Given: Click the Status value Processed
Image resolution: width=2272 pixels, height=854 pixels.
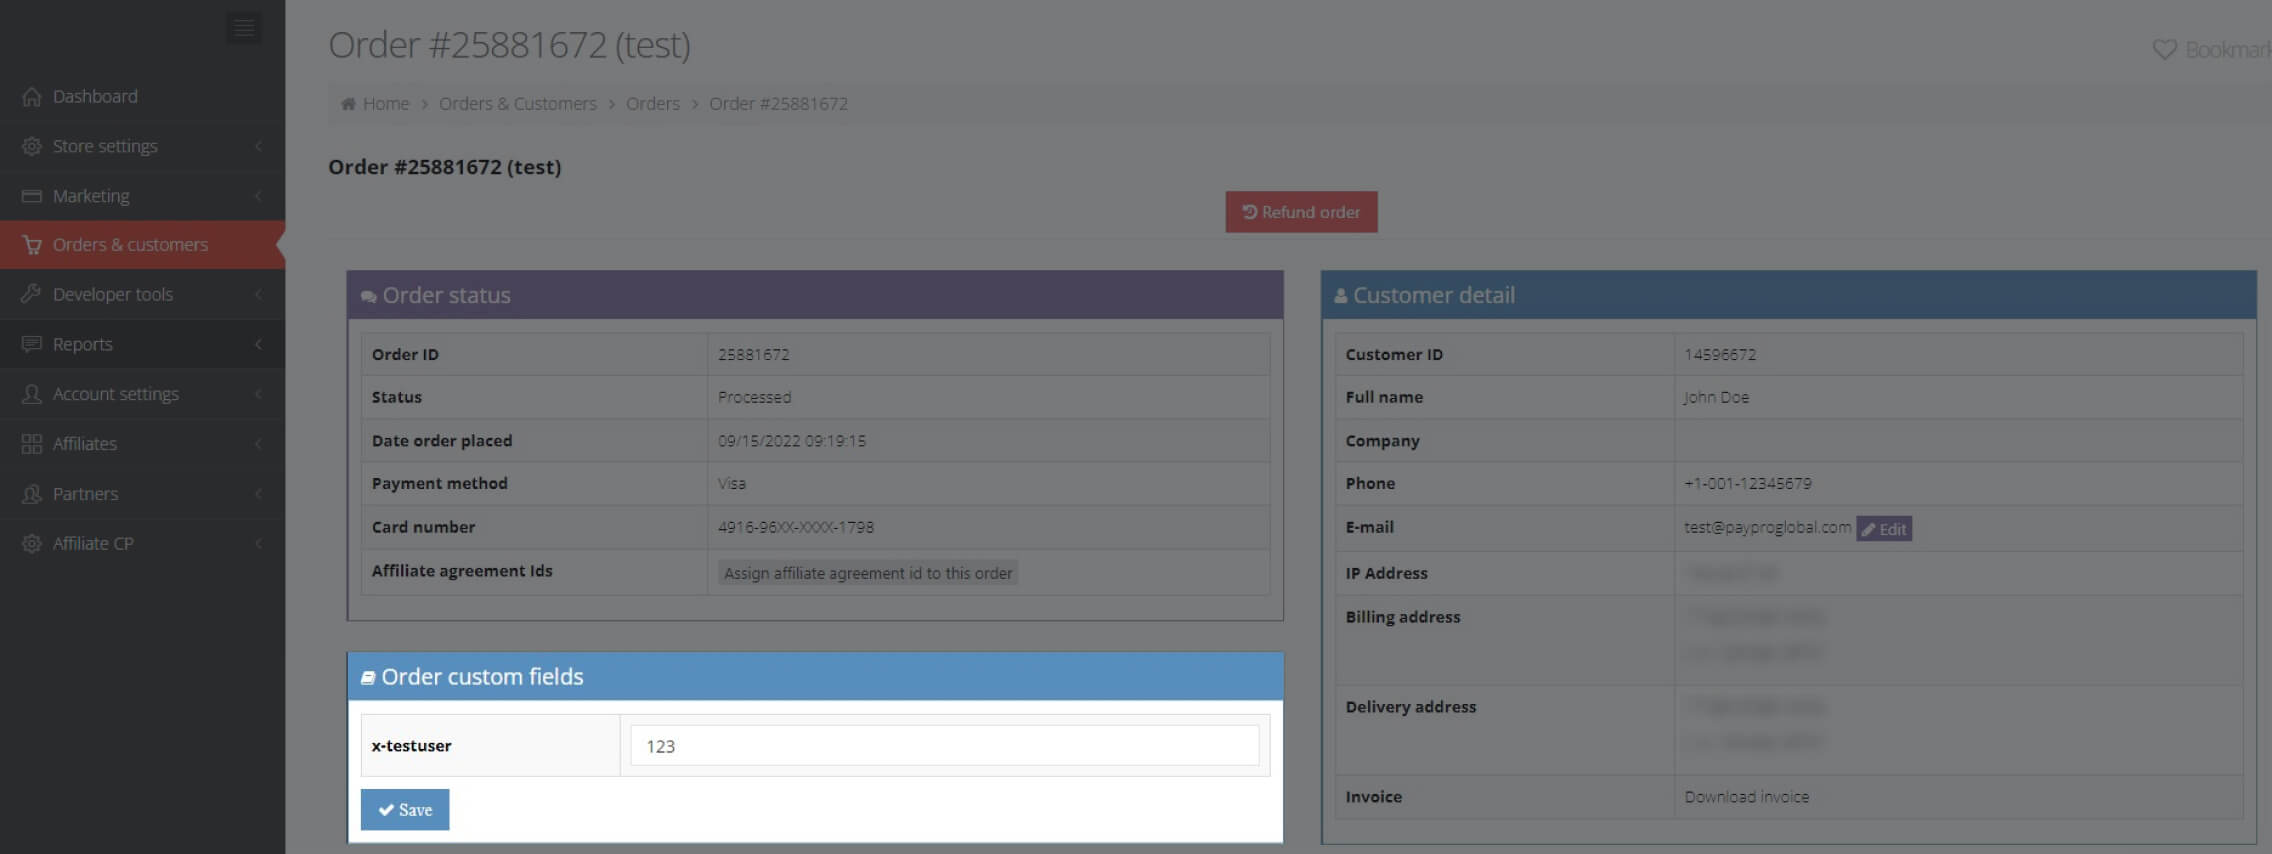Looking at the screenshot, I should coord(754,397).
